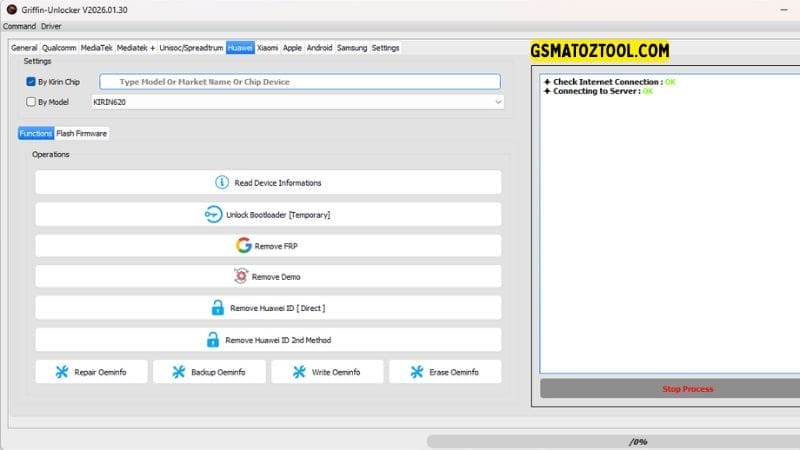This screenshot has width=800, height=450.
Task: Open the Flash Firmware tab
Action: coord(82,133)
